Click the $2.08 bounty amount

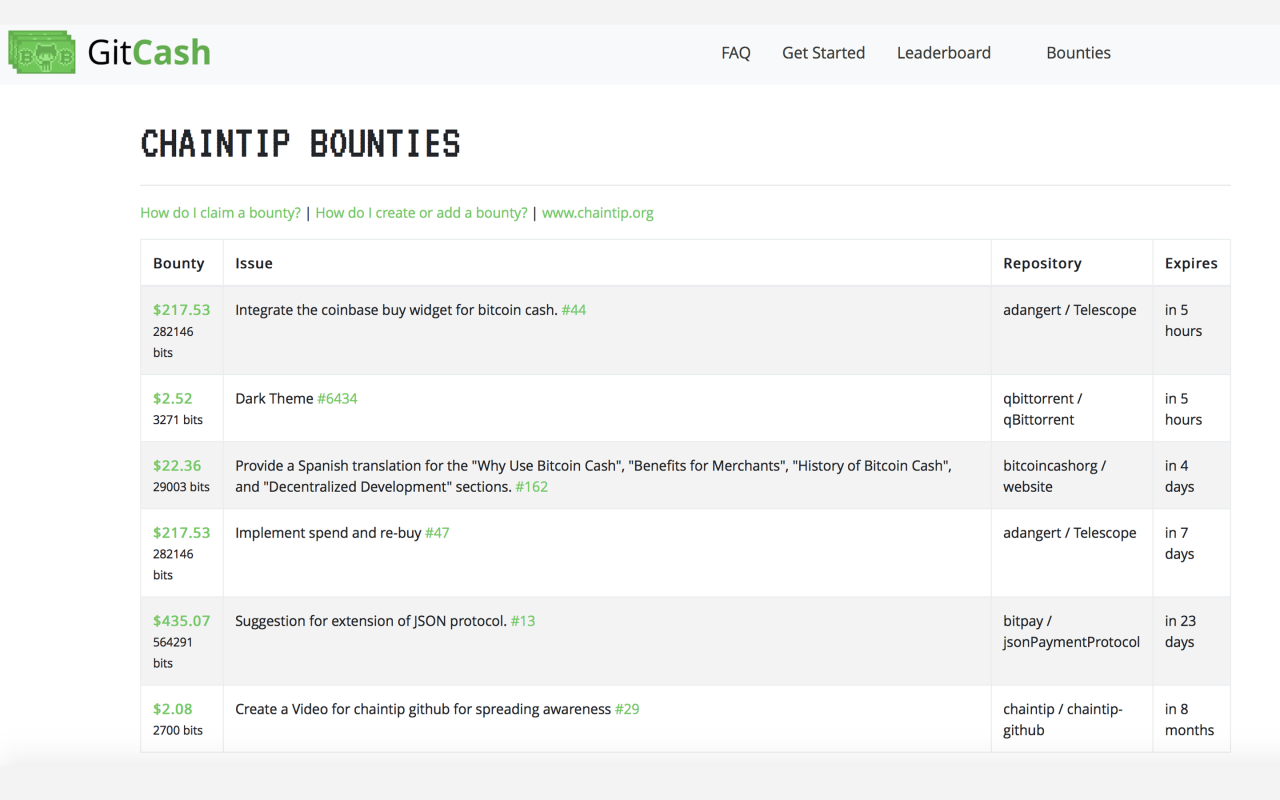pos(172,708)
